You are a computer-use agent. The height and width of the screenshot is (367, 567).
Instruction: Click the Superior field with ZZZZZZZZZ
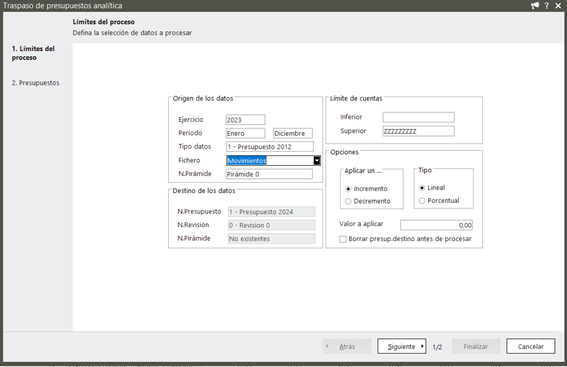click(418, 131)
